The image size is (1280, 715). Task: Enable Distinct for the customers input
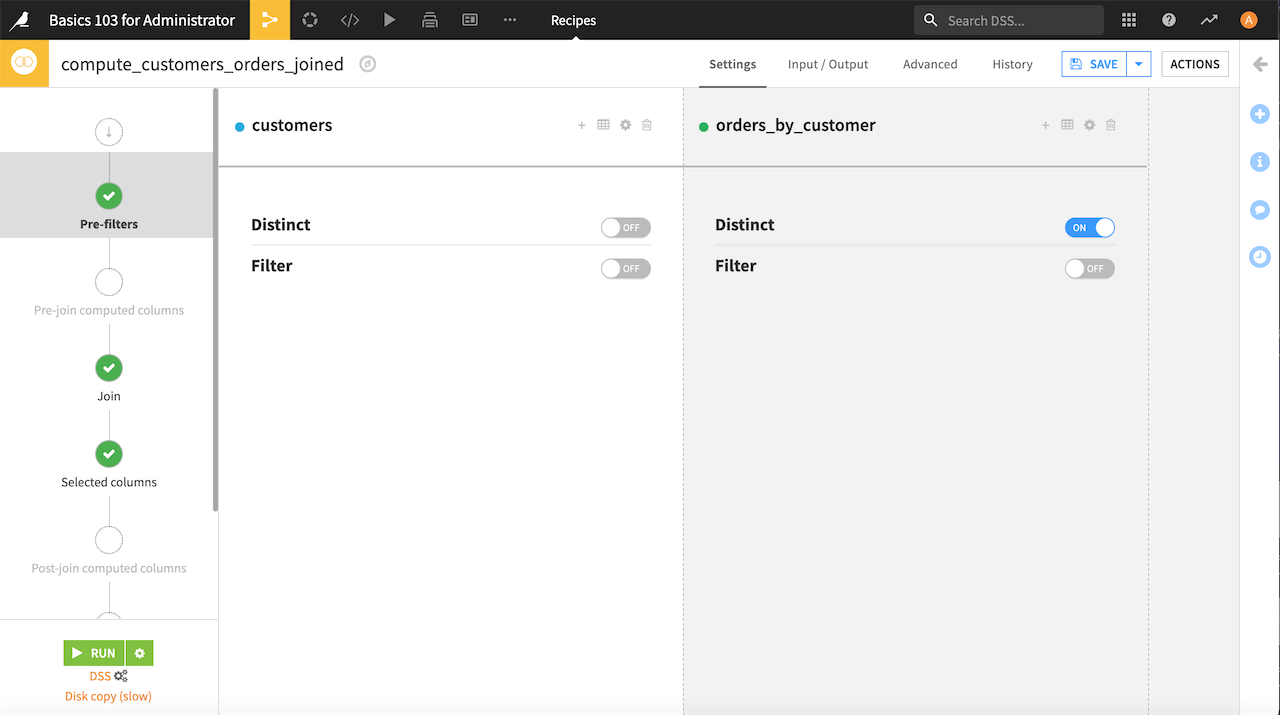pos(625,227)
